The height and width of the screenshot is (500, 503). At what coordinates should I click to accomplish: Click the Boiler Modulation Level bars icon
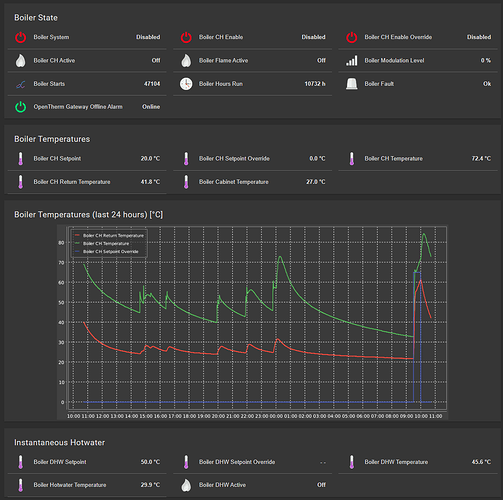click(352, 61)
